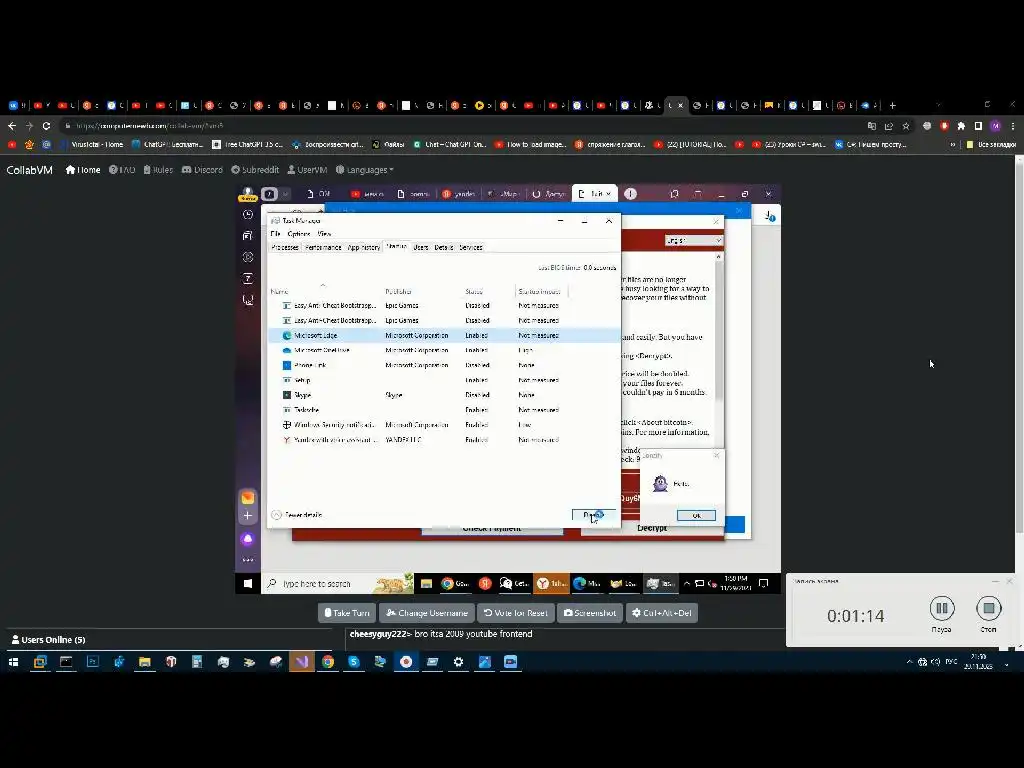Open the Subreddit link
The height and width of the screenshot is (768, 1024).
coord(255,170)
